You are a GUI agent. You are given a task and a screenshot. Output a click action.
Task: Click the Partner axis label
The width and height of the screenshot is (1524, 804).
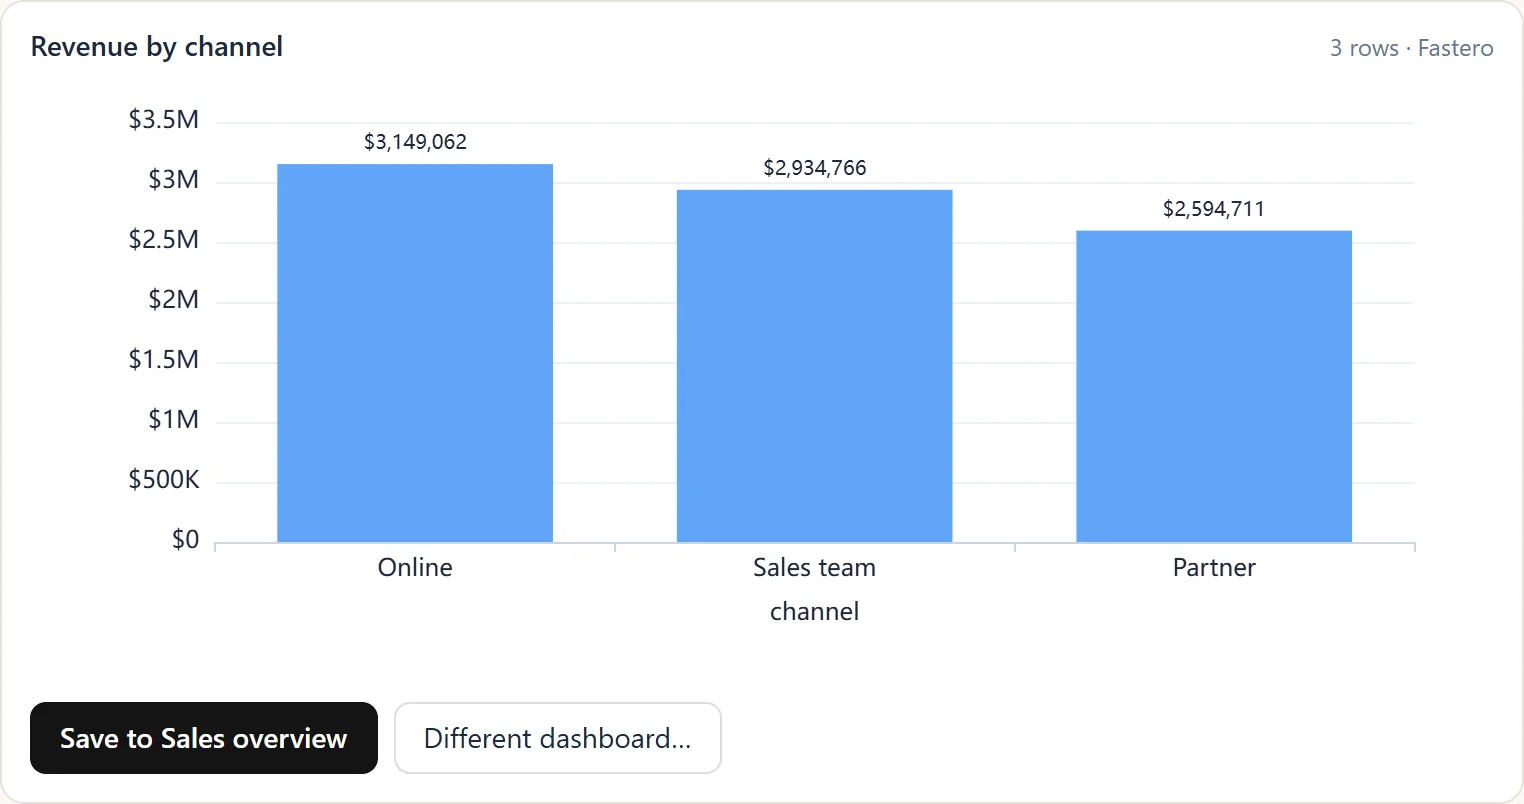[x=1214, y=567]
